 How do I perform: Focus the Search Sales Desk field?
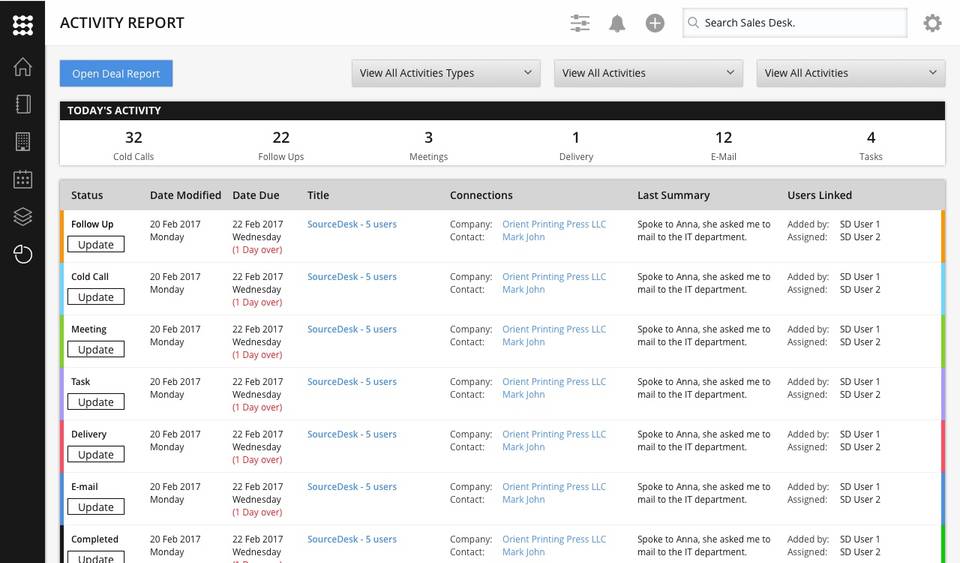[795, 23]
